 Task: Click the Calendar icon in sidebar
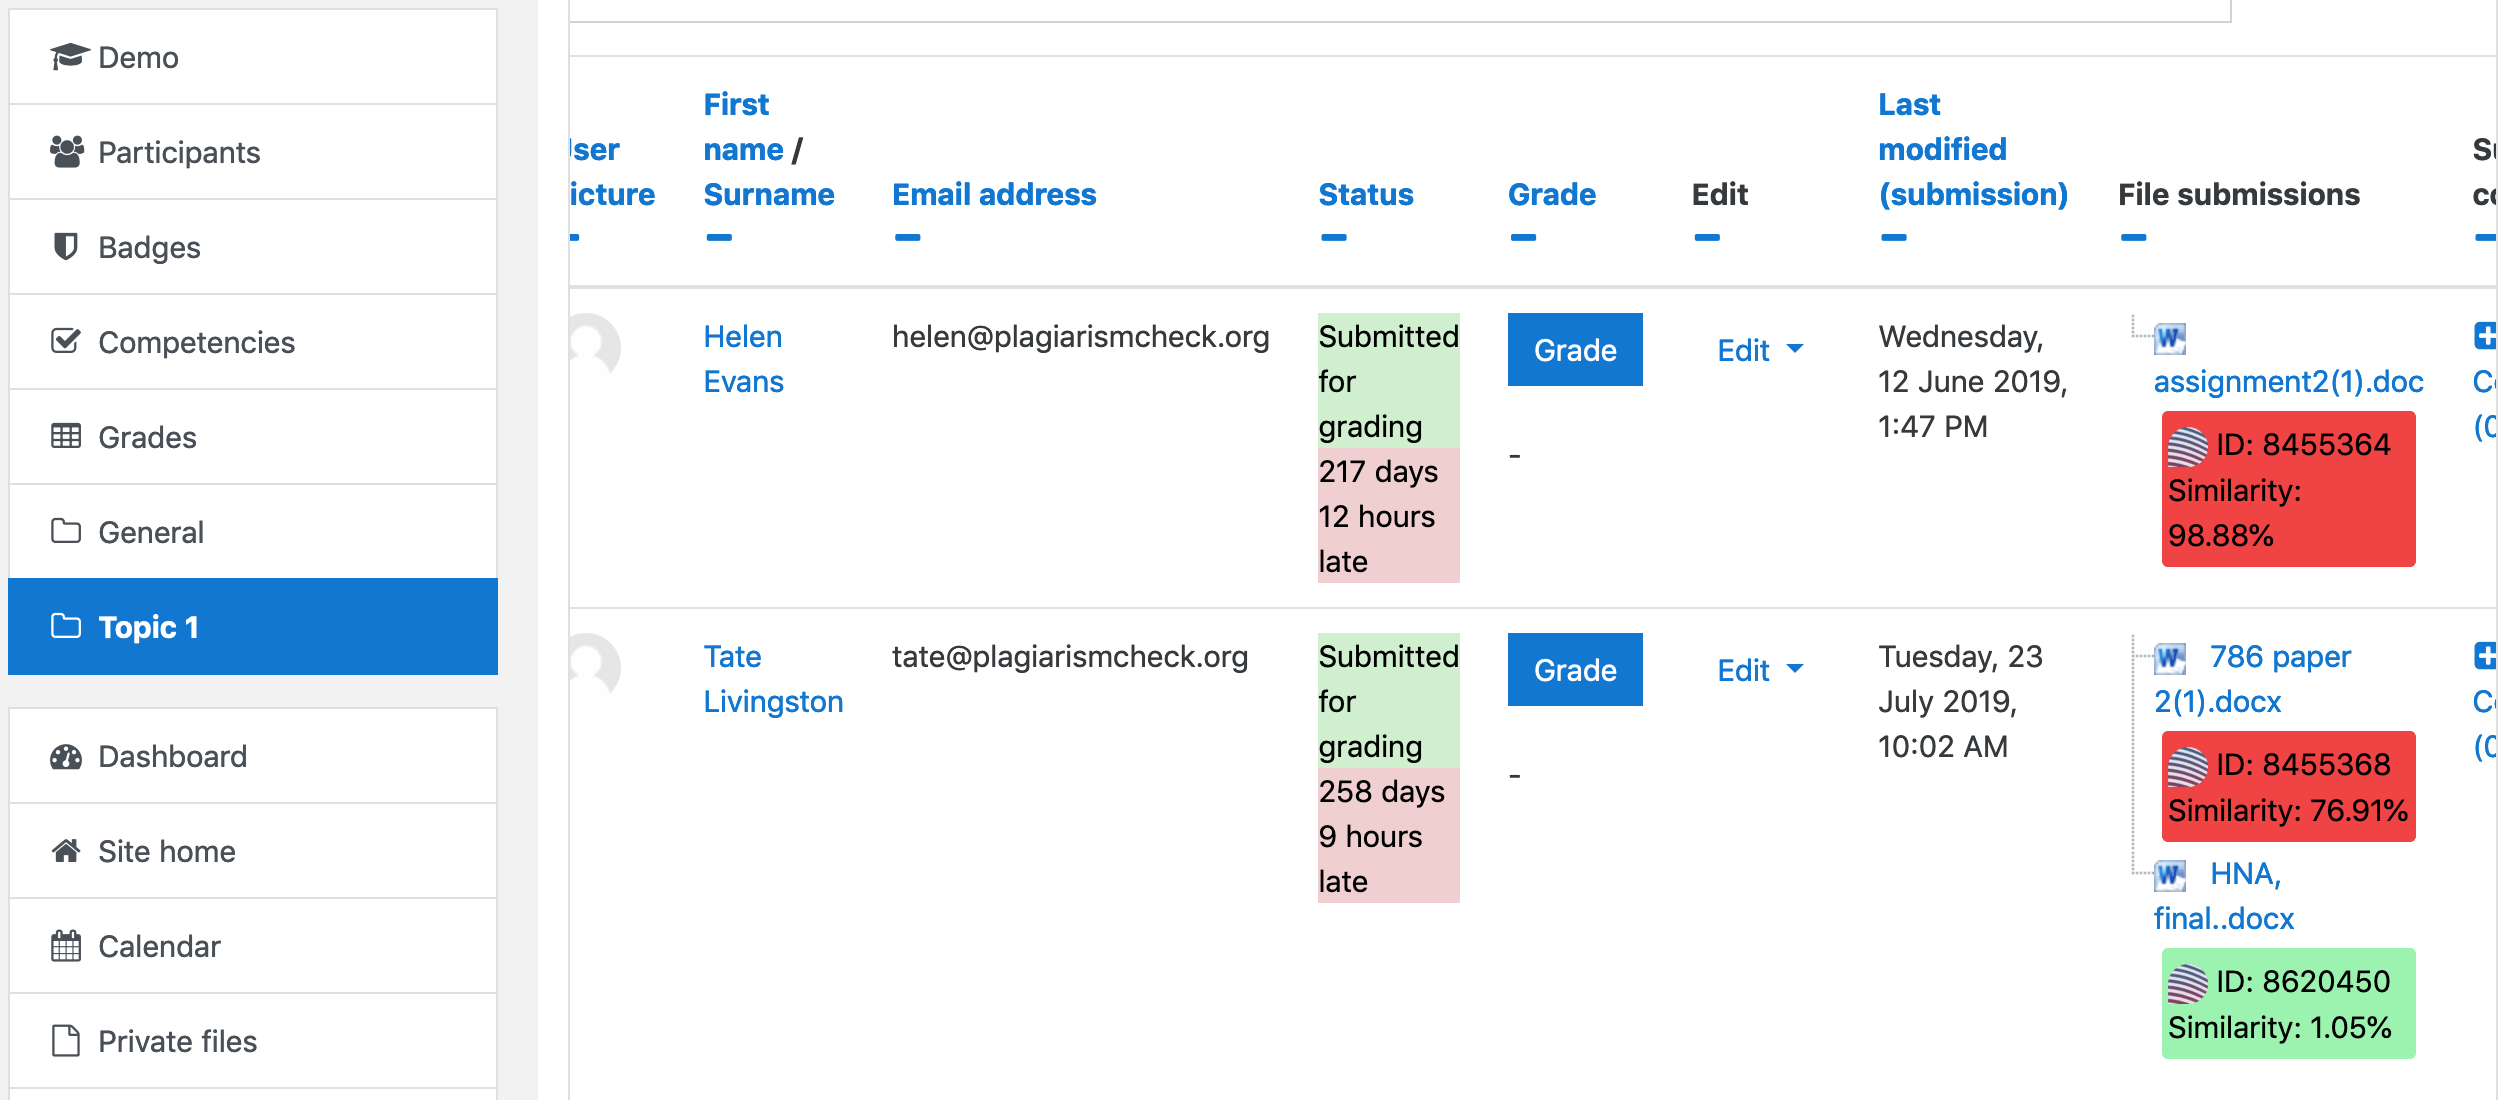(x=66, y=946)
